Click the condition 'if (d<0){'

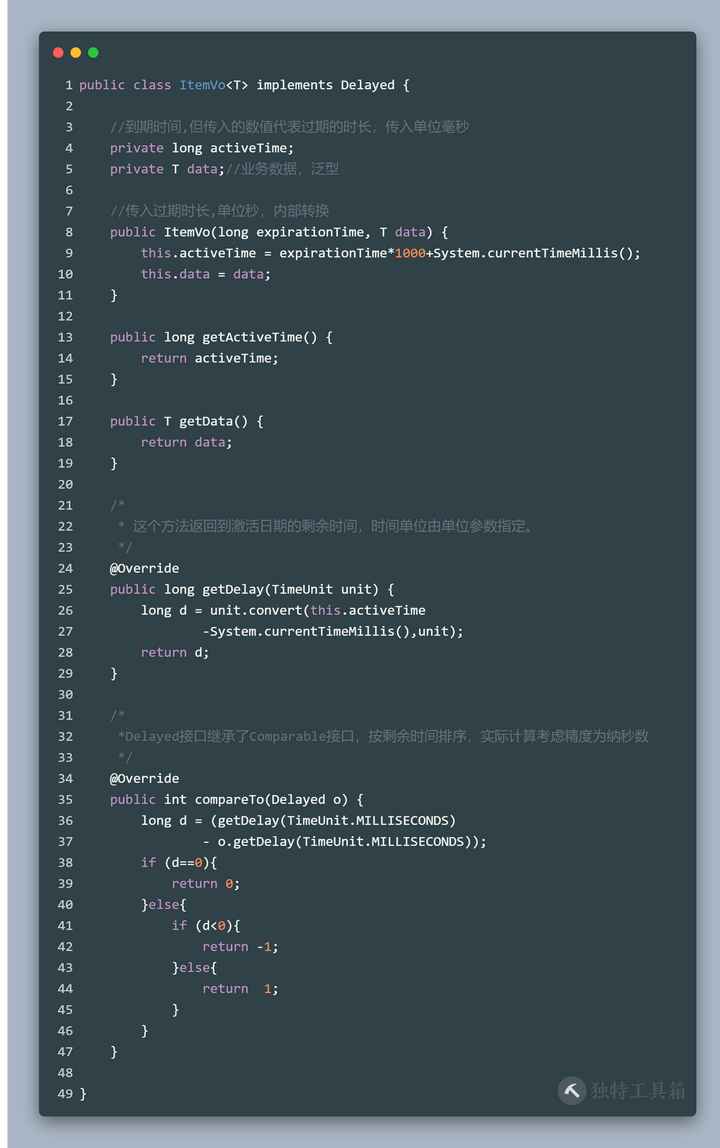click(x=206, y=926)
